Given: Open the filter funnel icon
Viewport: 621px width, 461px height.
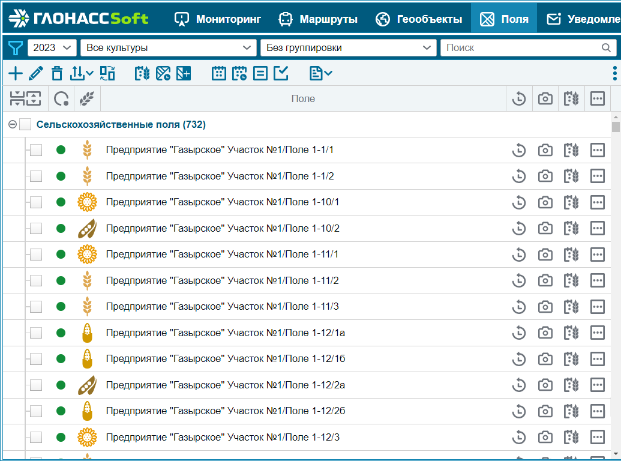Looking at the screenshot, I should (15, 48).
